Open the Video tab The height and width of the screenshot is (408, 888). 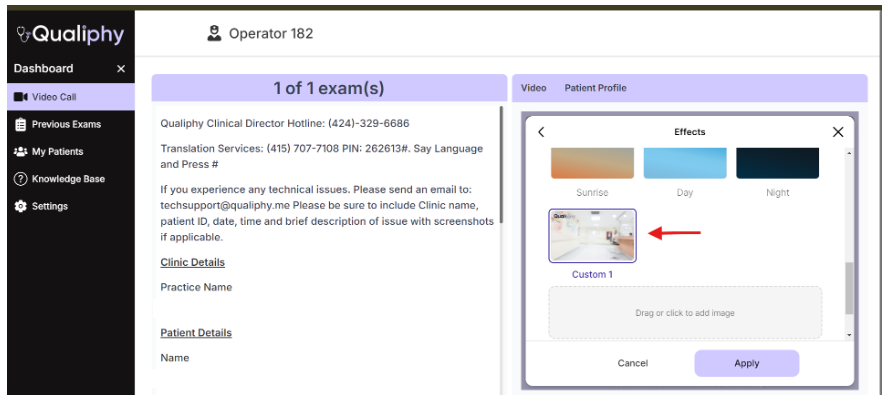tap(534, 88)
